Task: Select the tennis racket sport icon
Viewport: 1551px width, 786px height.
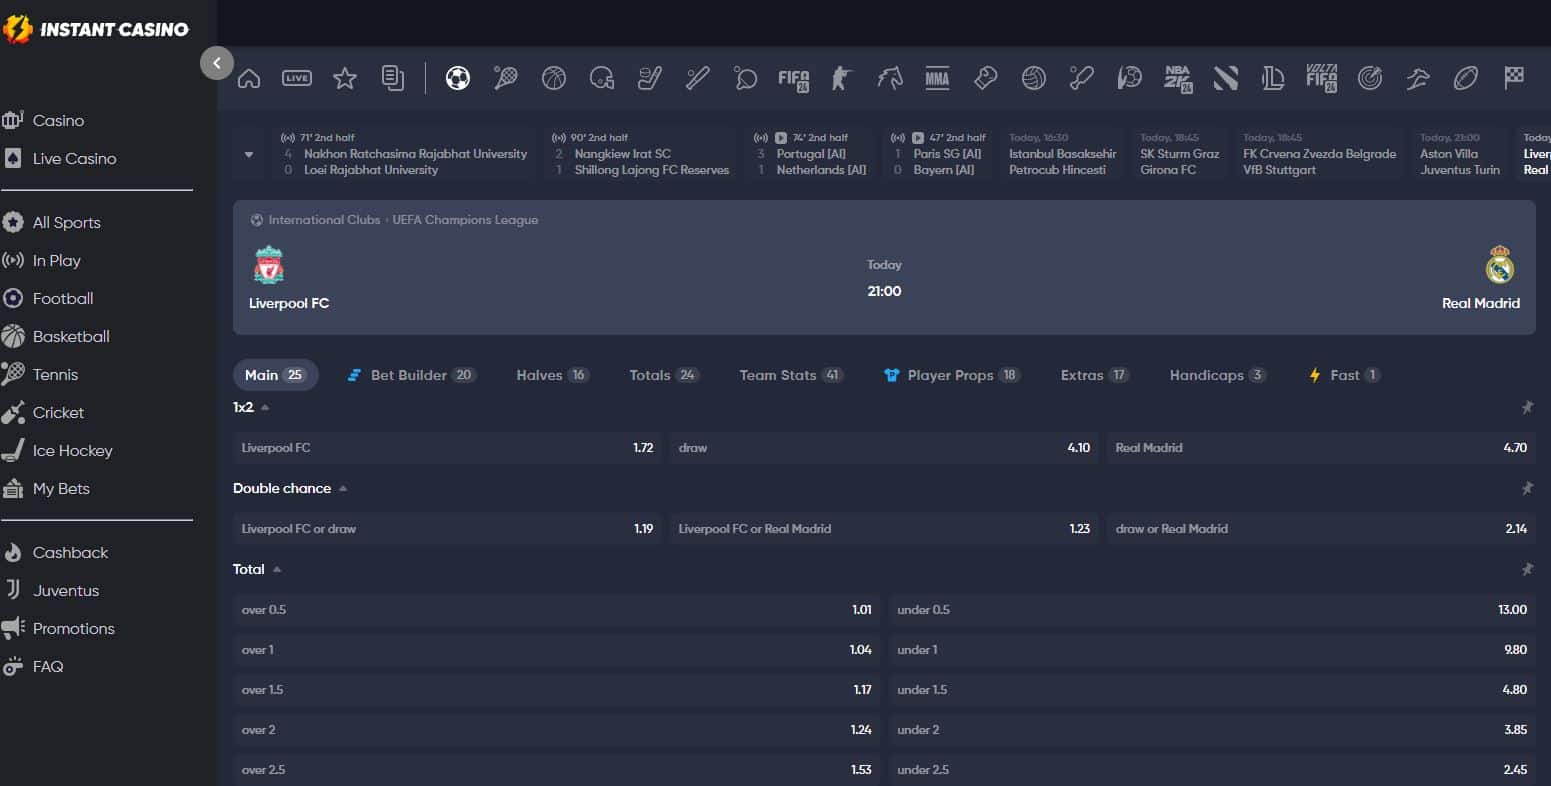Action: click(506, 78)
